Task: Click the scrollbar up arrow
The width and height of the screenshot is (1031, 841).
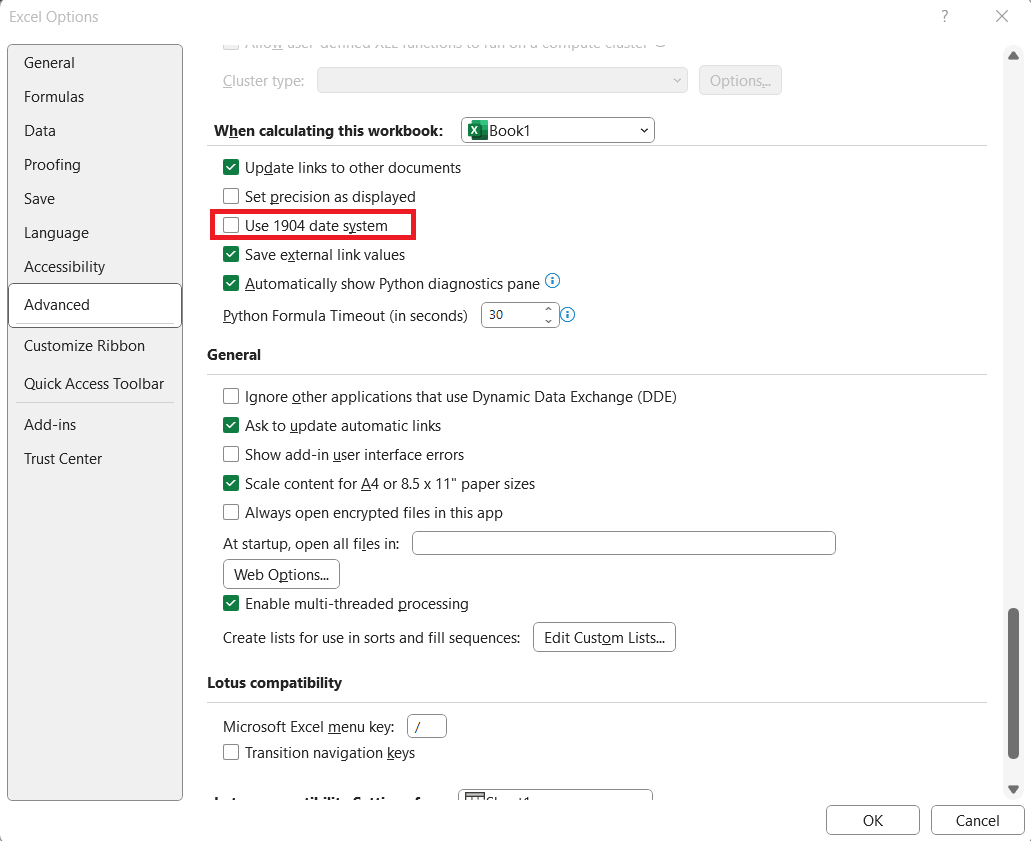Action: (1013, 56)
